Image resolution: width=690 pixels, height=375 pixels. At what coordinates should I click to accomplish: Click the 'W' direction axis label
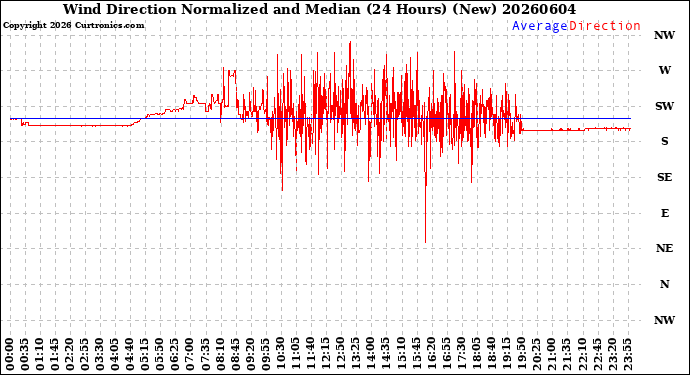[x=664, y=70]
